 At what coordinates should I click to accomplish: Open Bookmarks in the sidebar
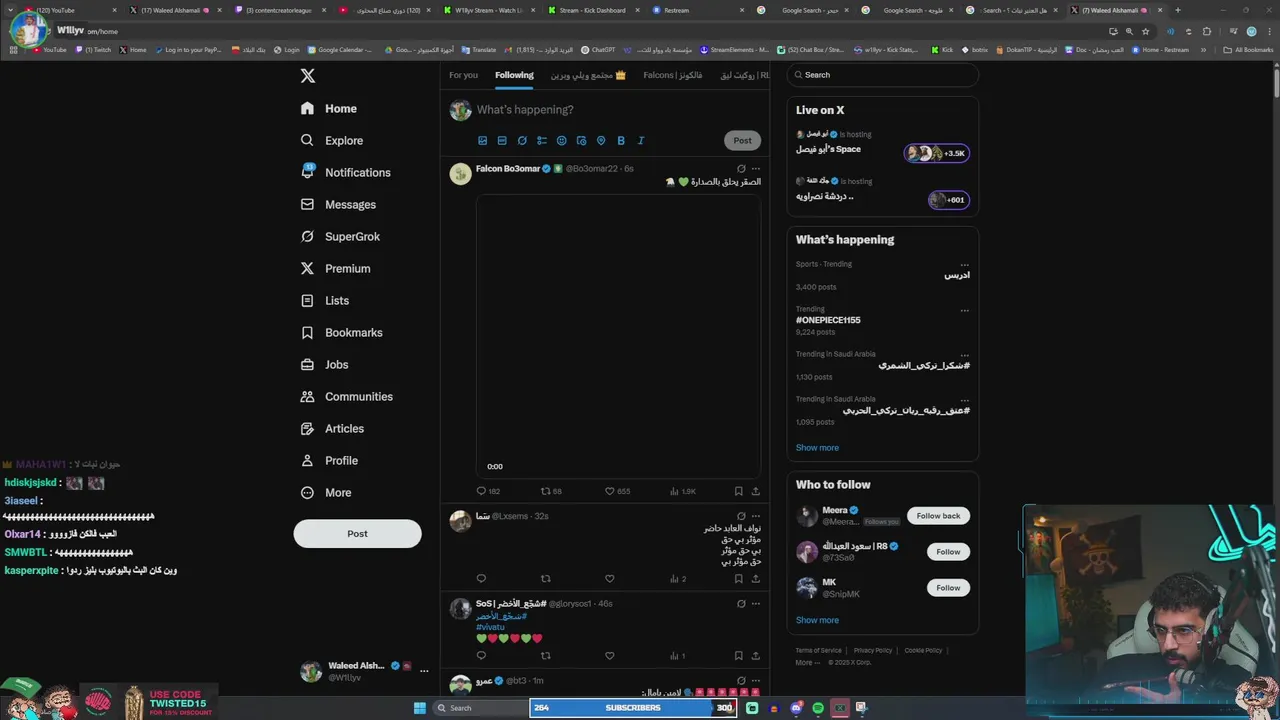(341, 333)
